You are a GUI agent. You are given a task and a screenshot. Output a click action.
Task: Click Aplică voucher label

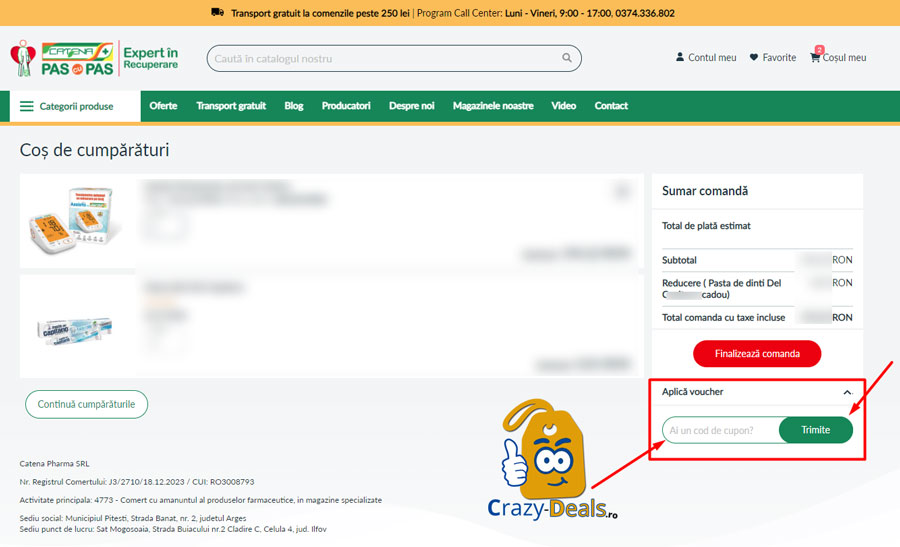click(x=692, y=391)
